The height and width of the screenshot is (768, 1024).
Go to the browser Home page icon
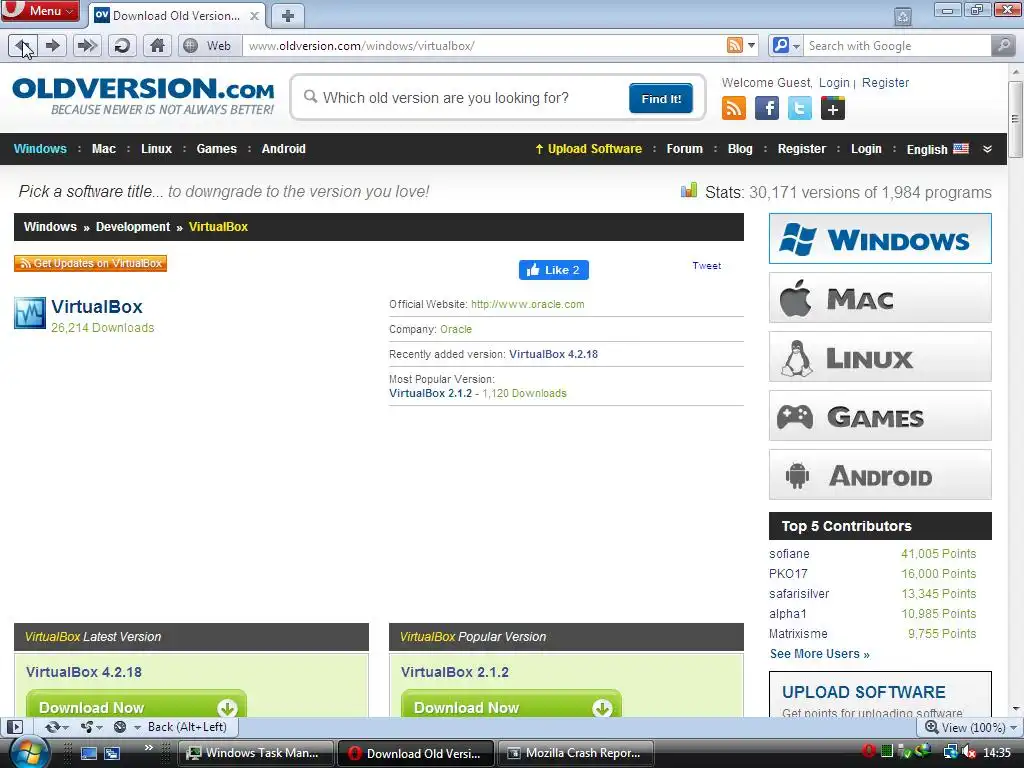[x=157, y=46]
